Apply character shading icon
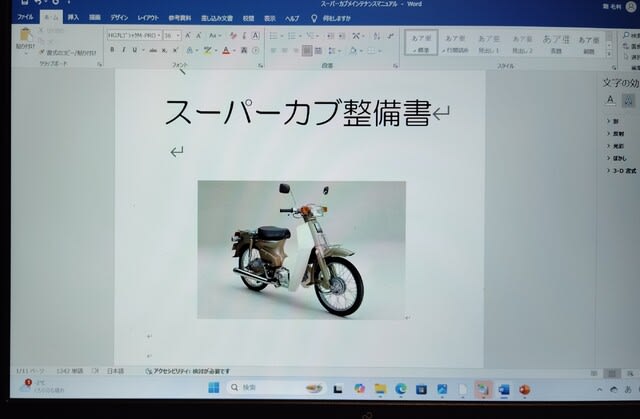This screenshot has width=640, height=419. pyautogui.click(x=244, y=51)
